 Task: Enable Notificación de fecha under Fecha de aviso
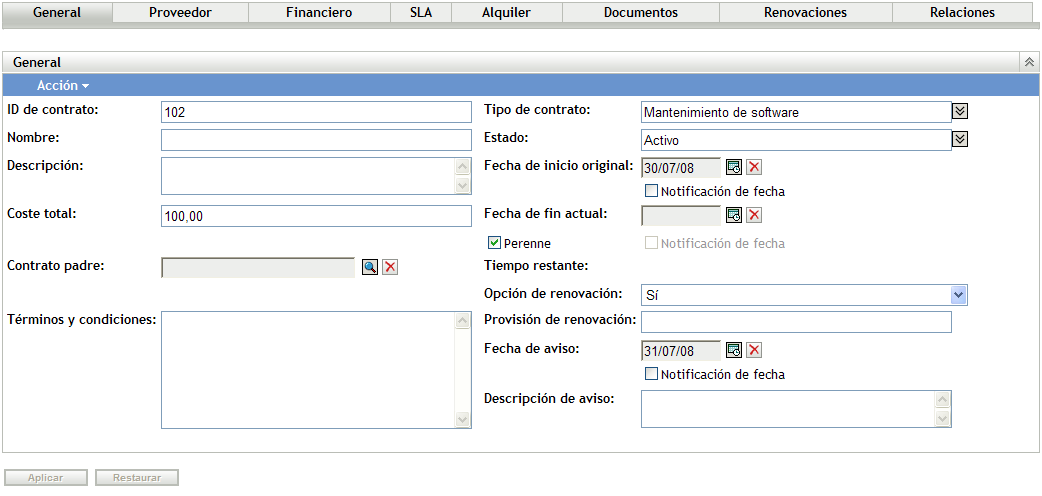[651, 375]
